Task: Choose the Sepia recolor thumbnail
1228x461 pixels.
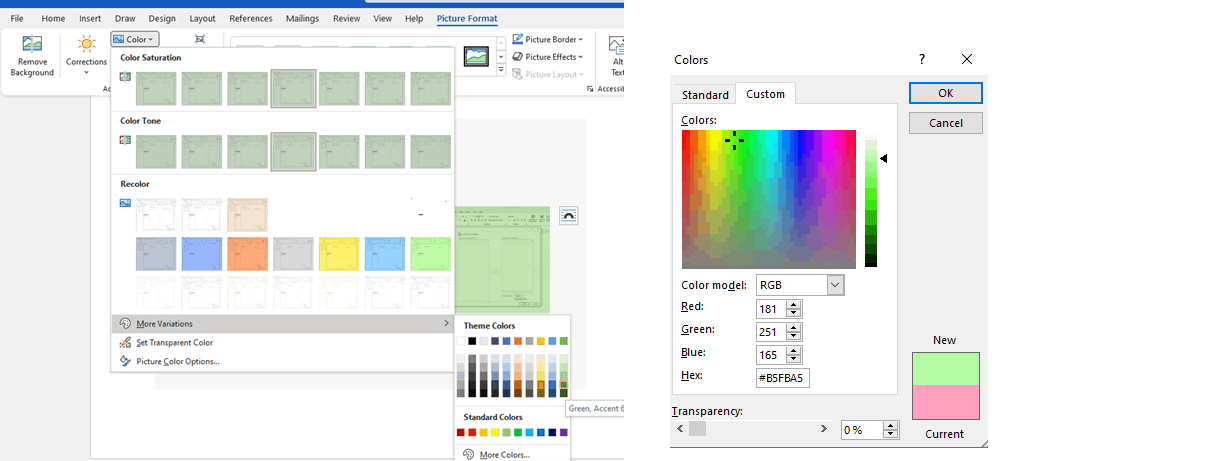Action: pos(248,215)
